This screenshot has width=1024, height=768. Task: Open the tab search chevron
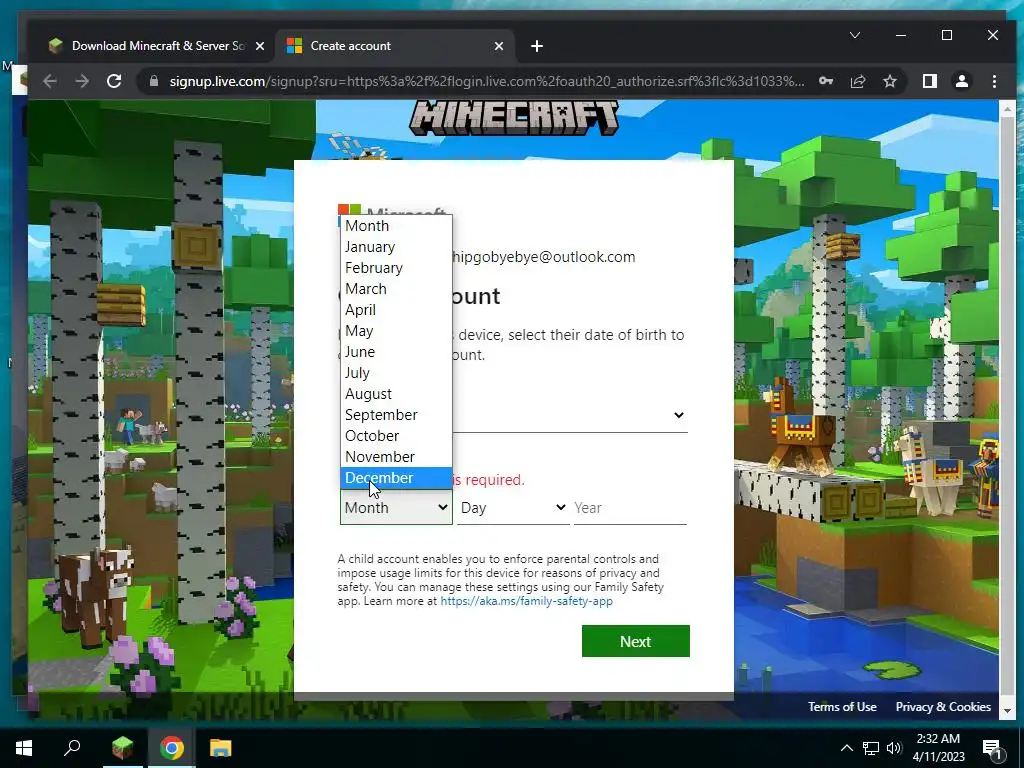pos(855,35)
